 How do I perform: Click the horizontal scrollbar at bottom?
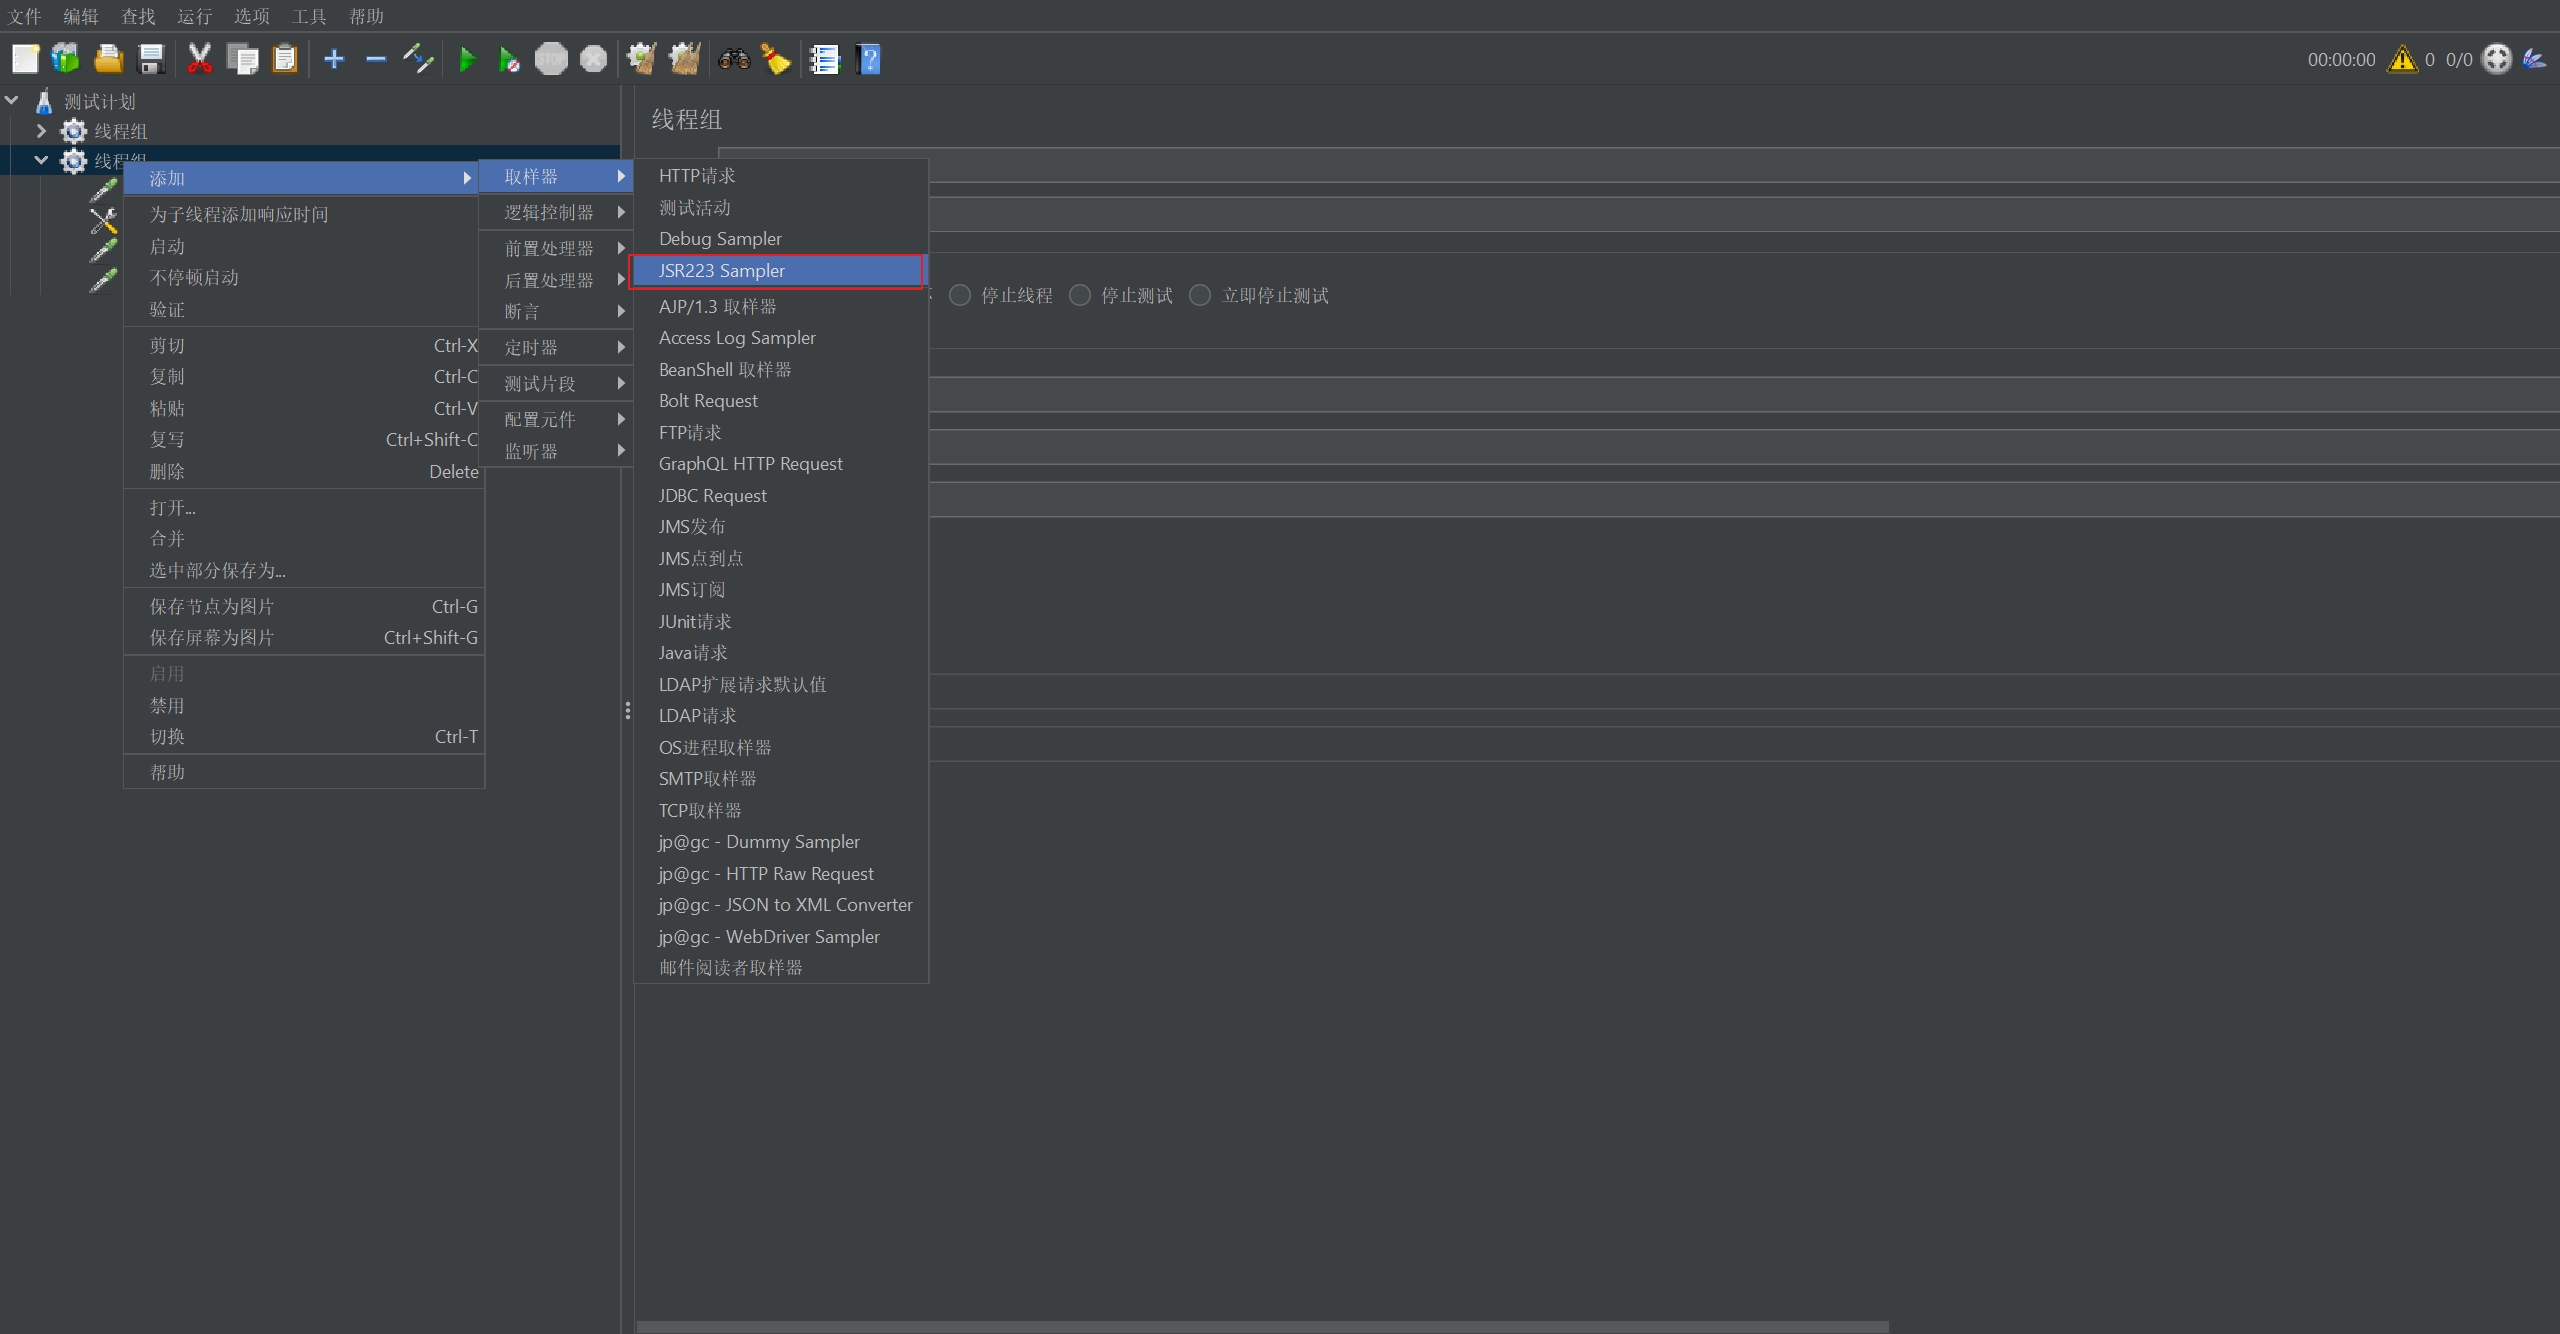pos(1262,1326)
